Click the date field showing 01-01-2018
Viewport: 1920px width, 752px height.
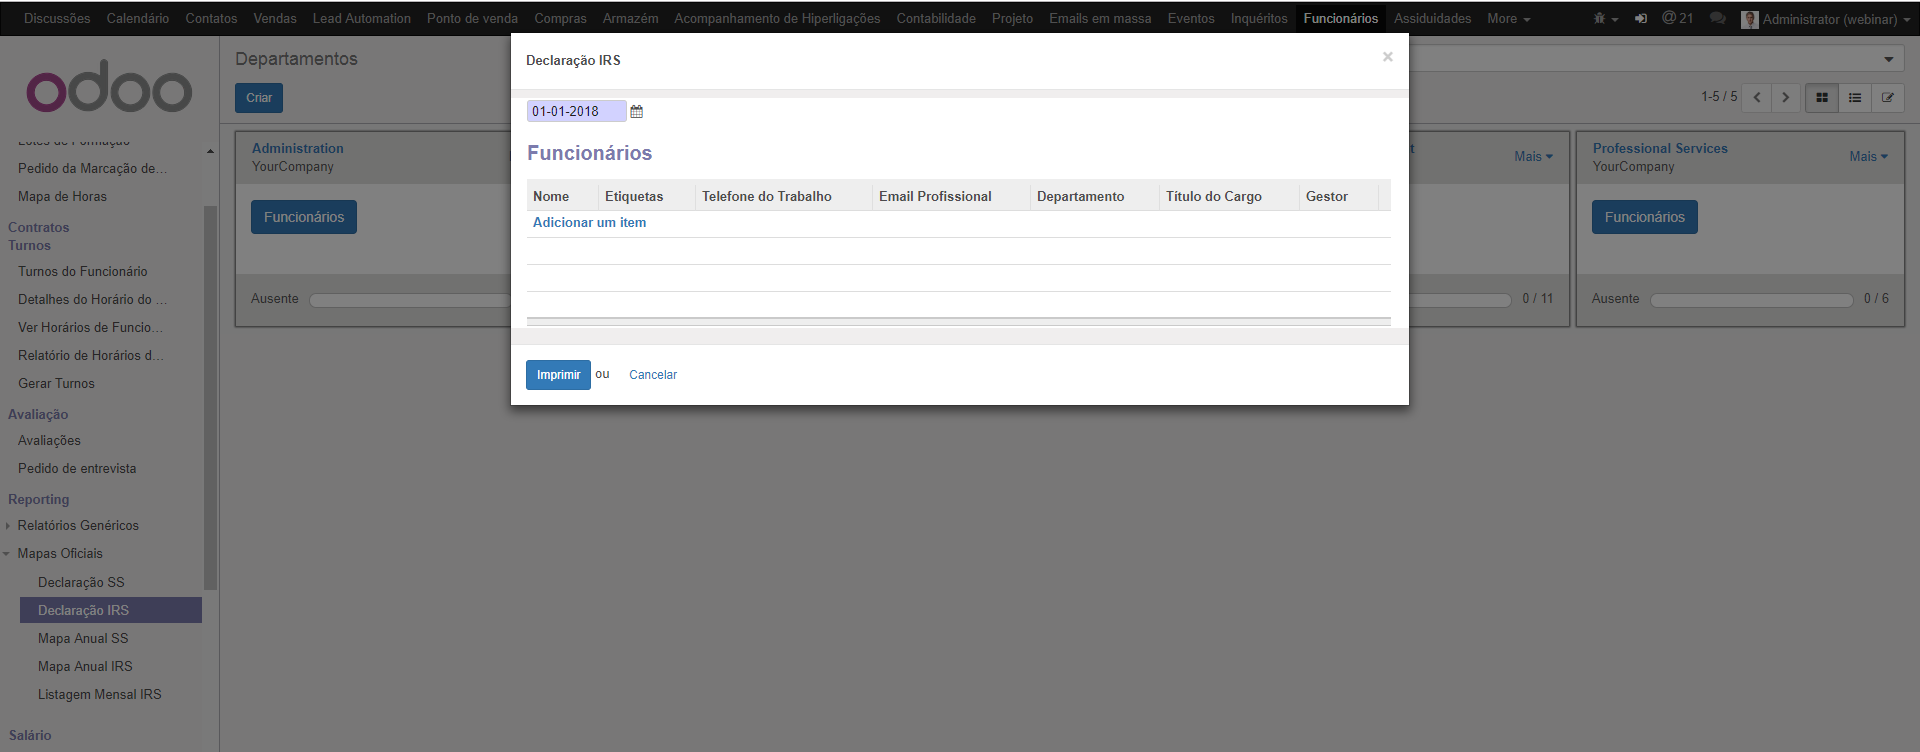[575, 112]
